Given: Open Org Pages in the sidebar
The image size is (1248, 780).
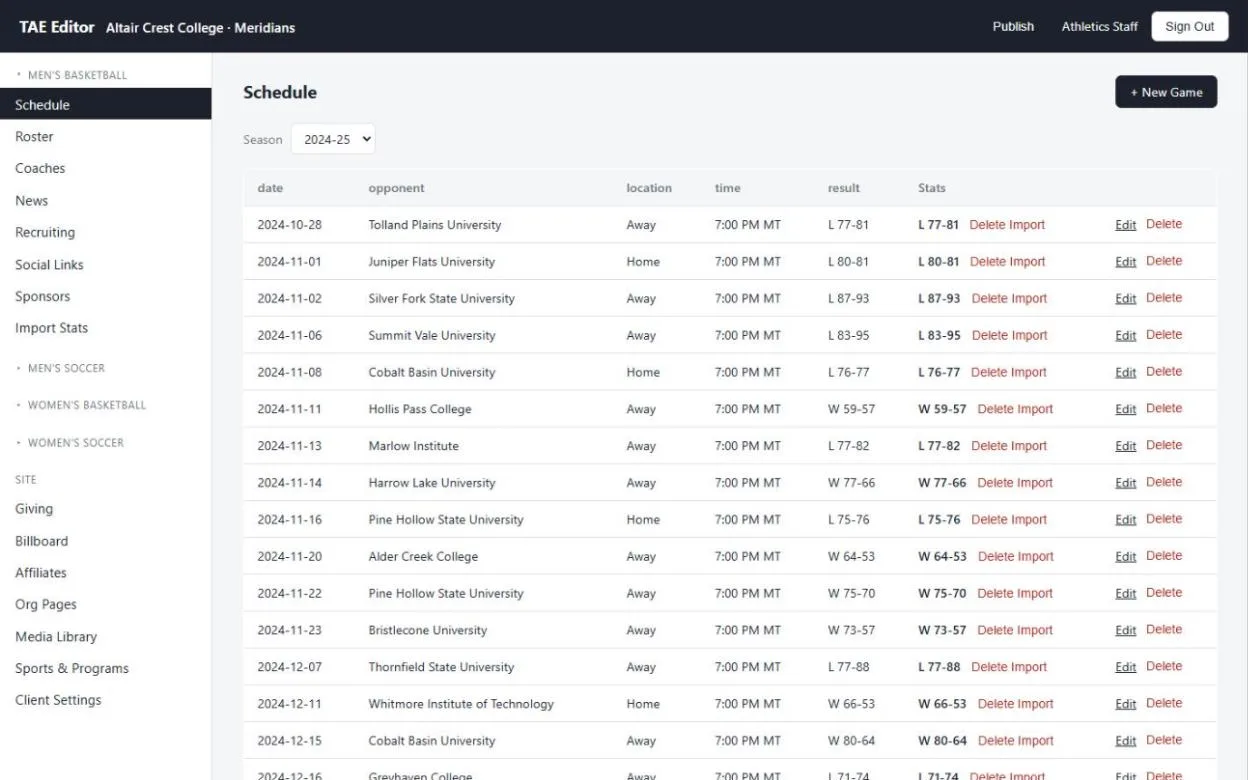Looking at the screenshot, I should [105, 604].
